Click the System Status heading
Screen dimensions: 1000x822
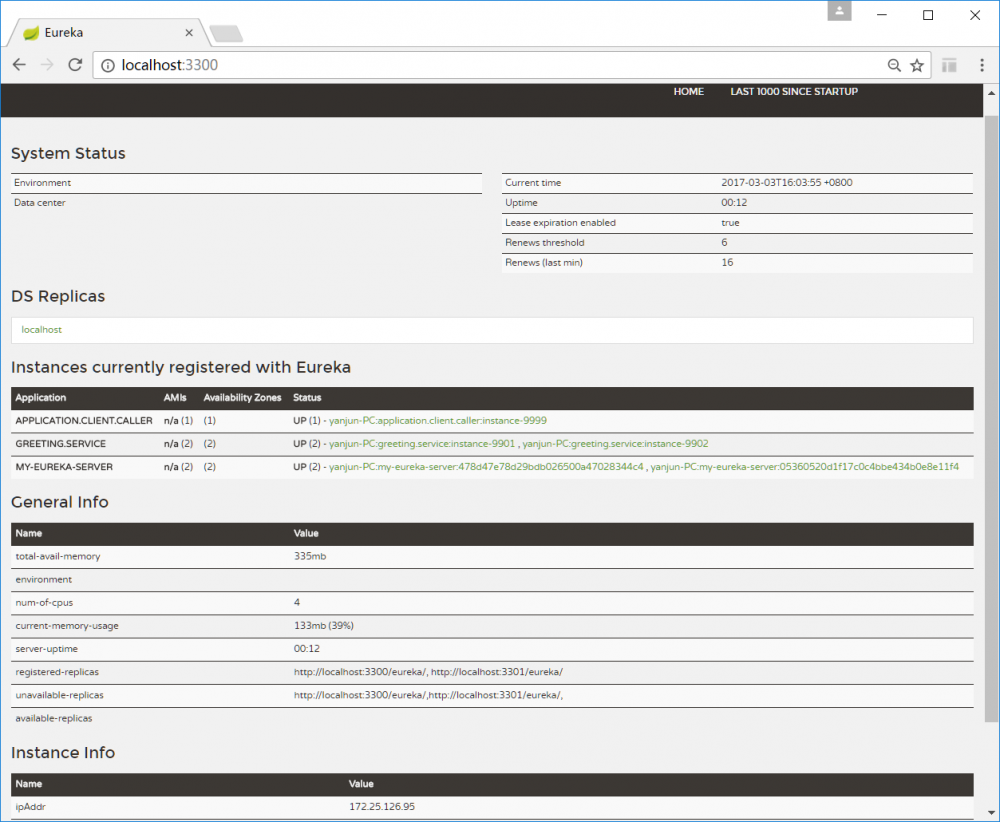pyautogui.click(x=68, y=153)
